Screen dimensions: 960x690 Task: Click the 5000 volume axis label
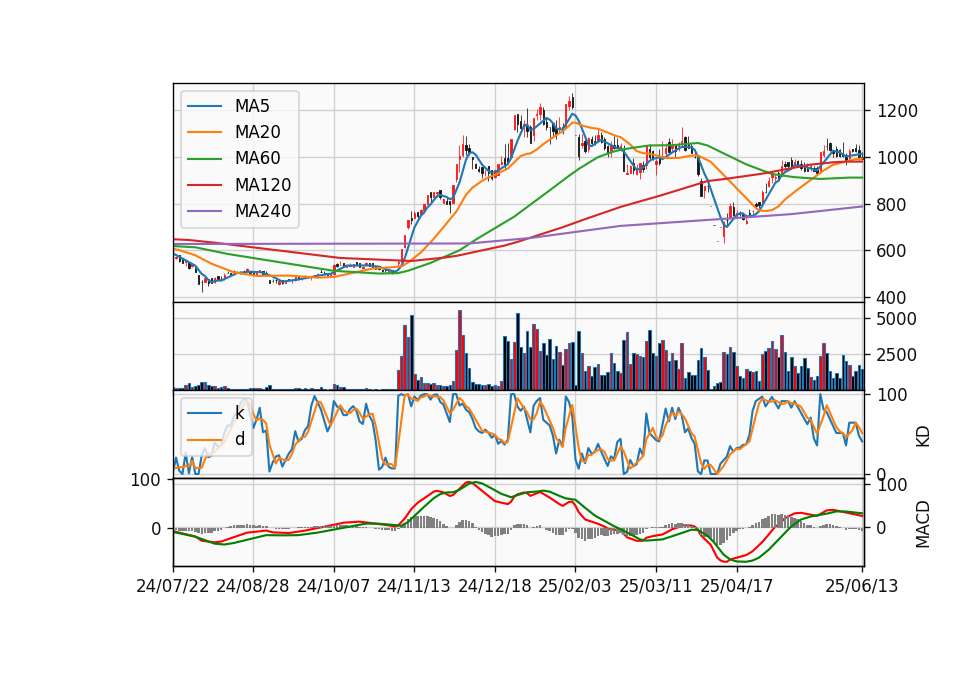[x=897, y=319]
